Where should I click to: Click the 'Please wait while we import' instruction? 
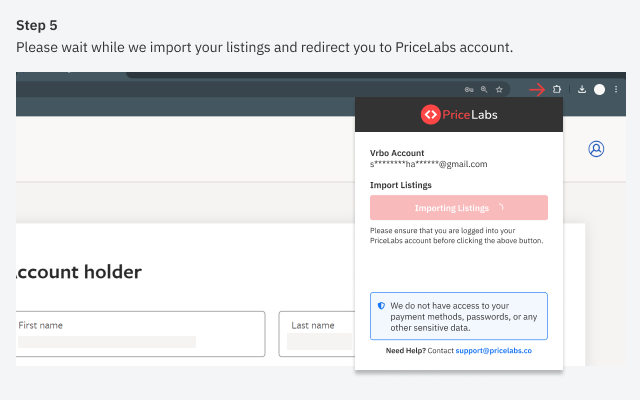point(264,47)
